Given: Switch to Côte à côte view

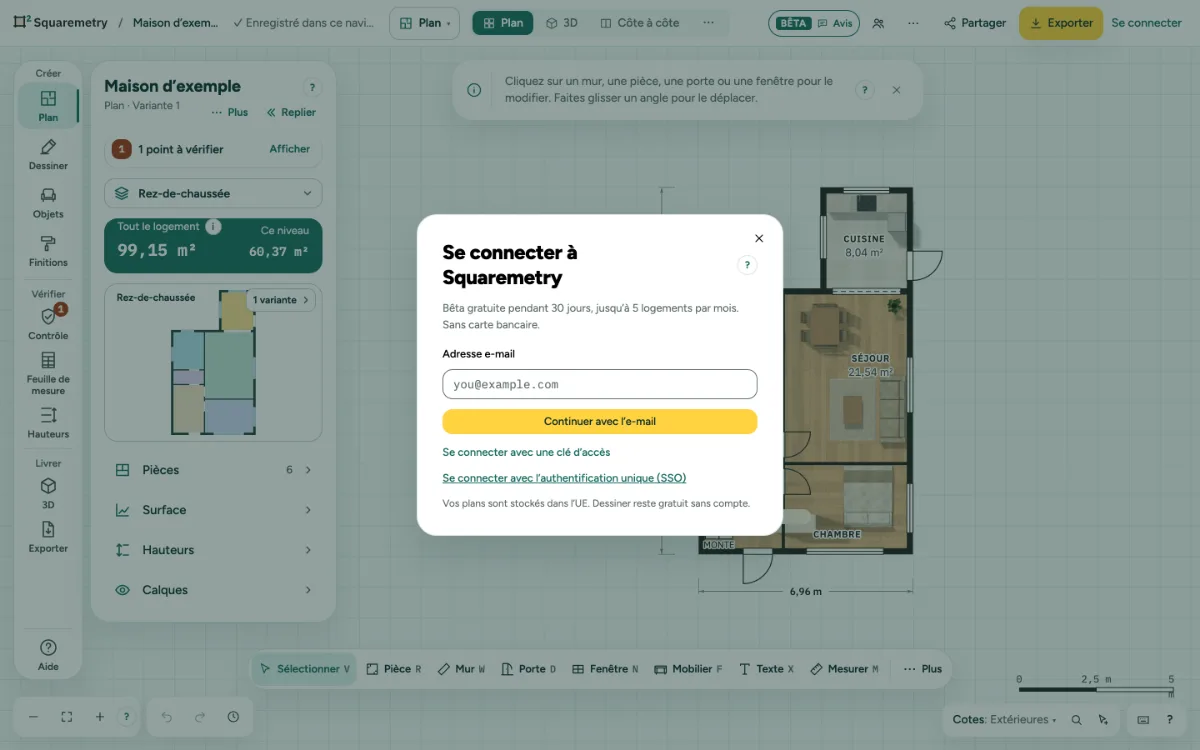Looking at the screenshot, I should click(x=640, y=23).
